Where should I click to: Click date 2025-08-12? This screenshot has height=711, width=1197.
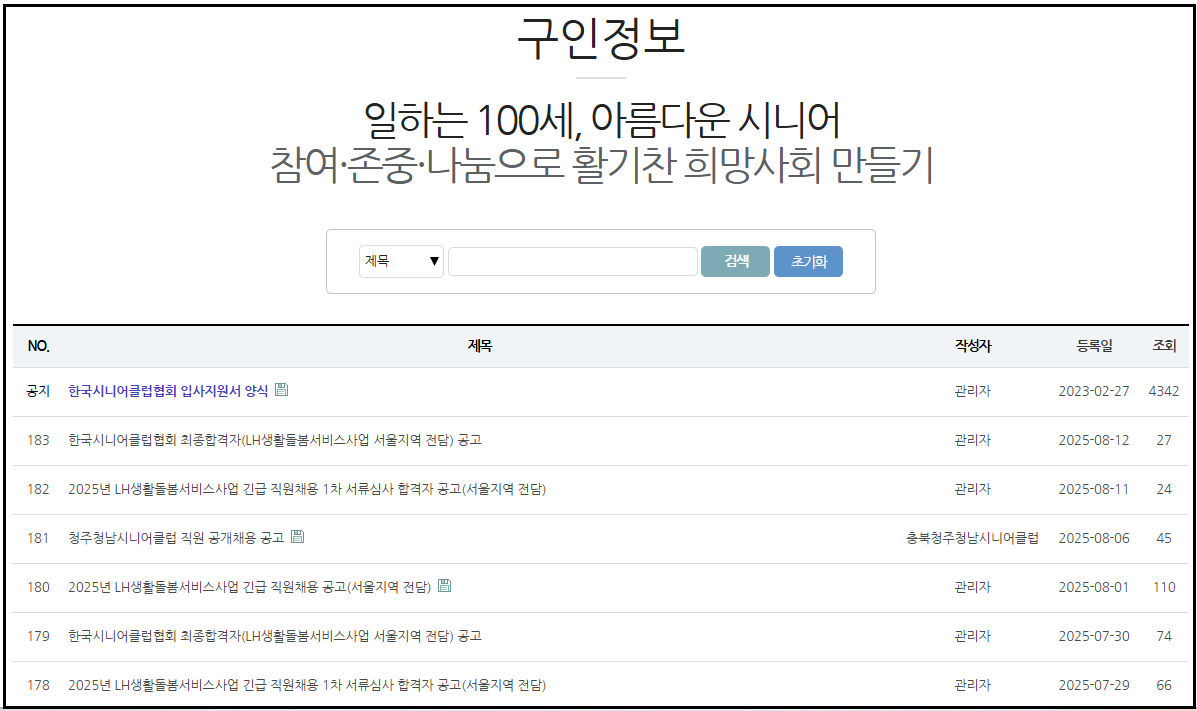point(1094,440)
